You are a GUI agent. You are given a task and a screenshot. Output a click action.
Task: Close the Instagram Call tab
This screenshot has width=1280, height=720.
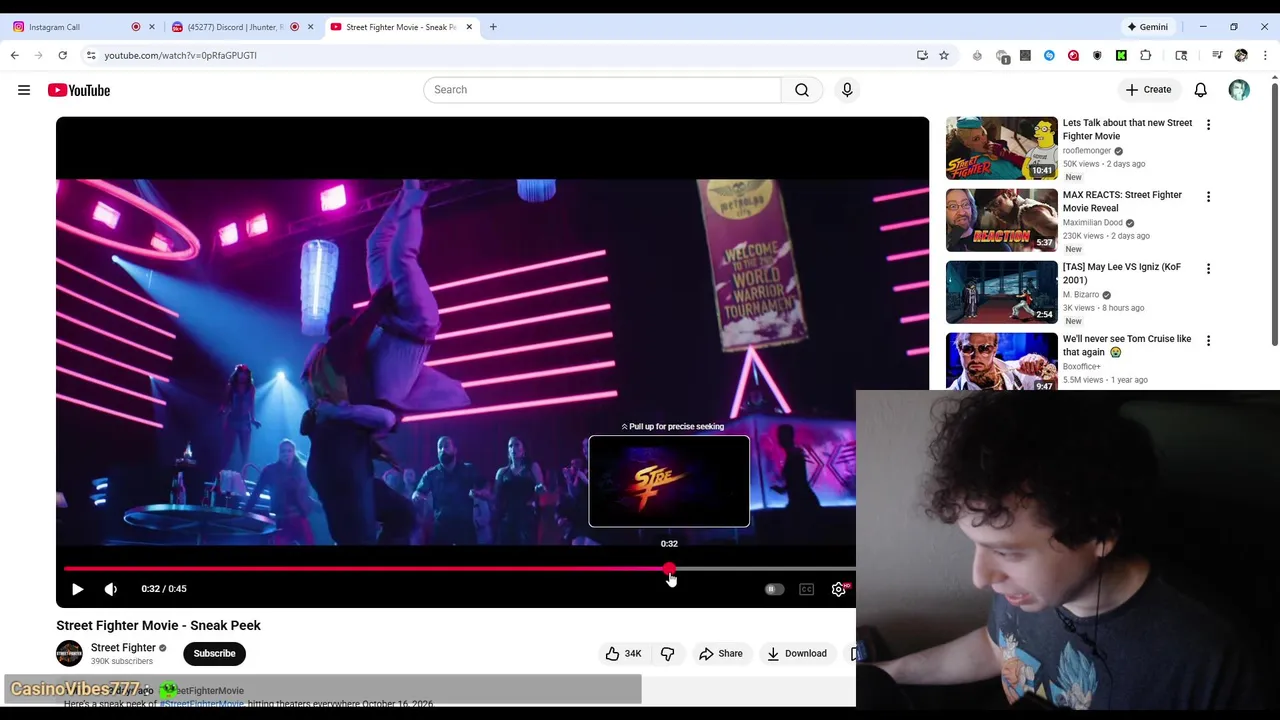click(152, 27)
